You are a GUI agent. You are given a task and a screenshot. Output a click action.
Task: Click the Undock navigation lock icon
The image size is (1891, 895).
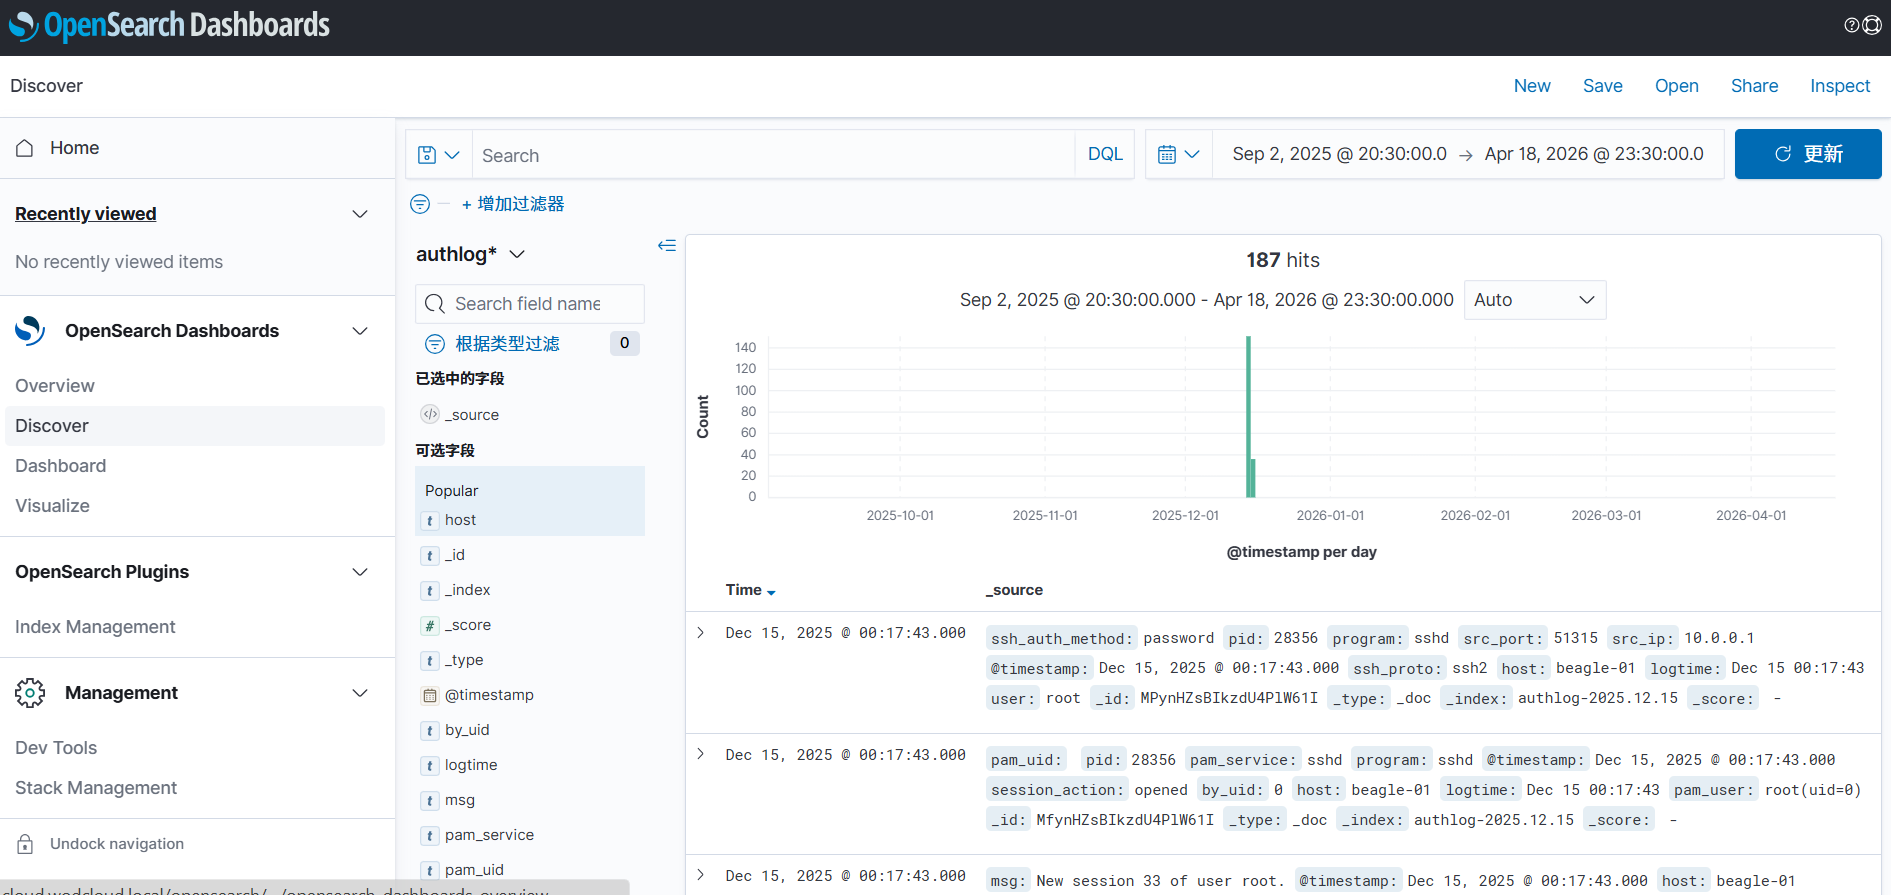25,844
